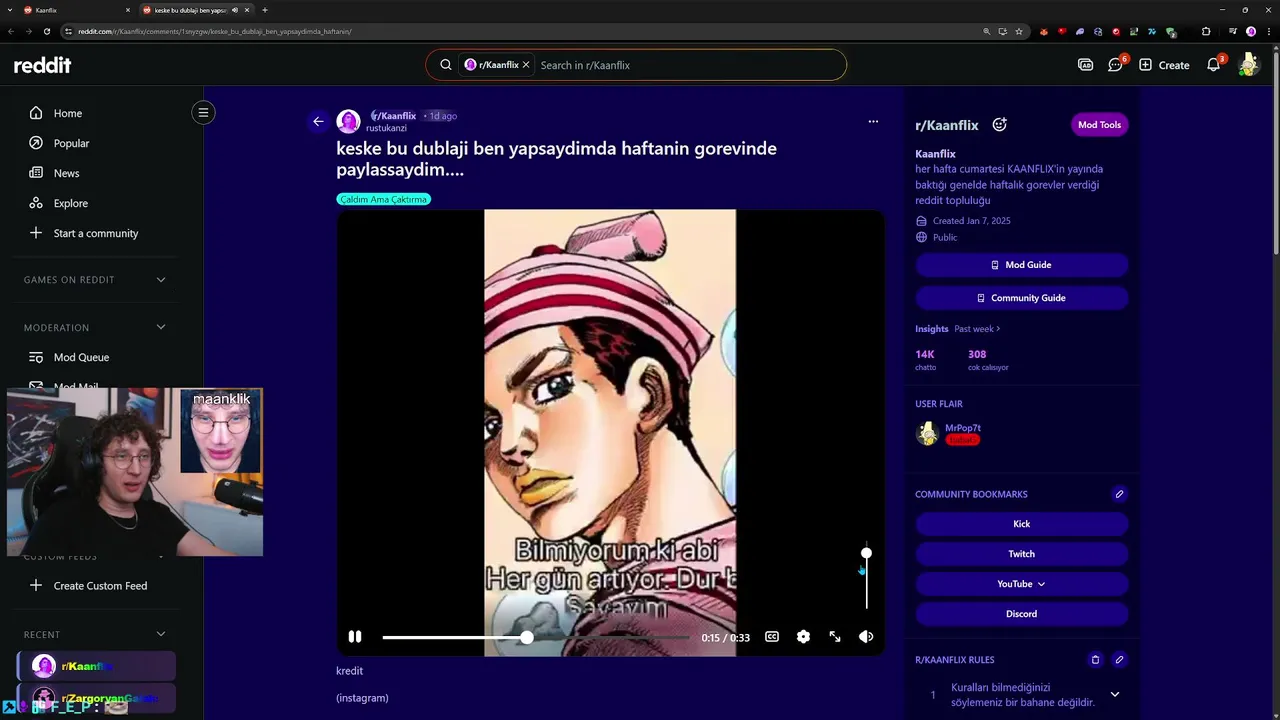Open r/Kaanflix link in post header
This screenshot has width=1280, height=720.
394,116
